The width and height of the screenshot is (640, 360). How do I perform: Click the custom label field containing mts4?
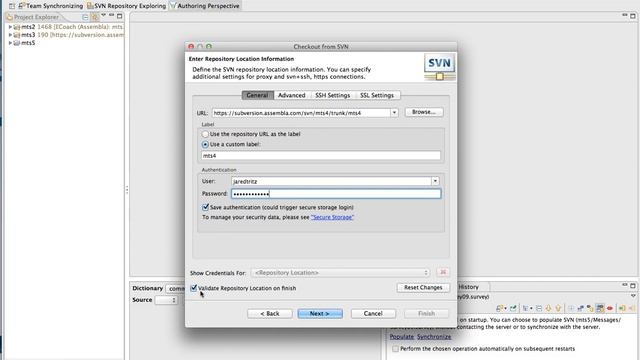pos(321,156)
